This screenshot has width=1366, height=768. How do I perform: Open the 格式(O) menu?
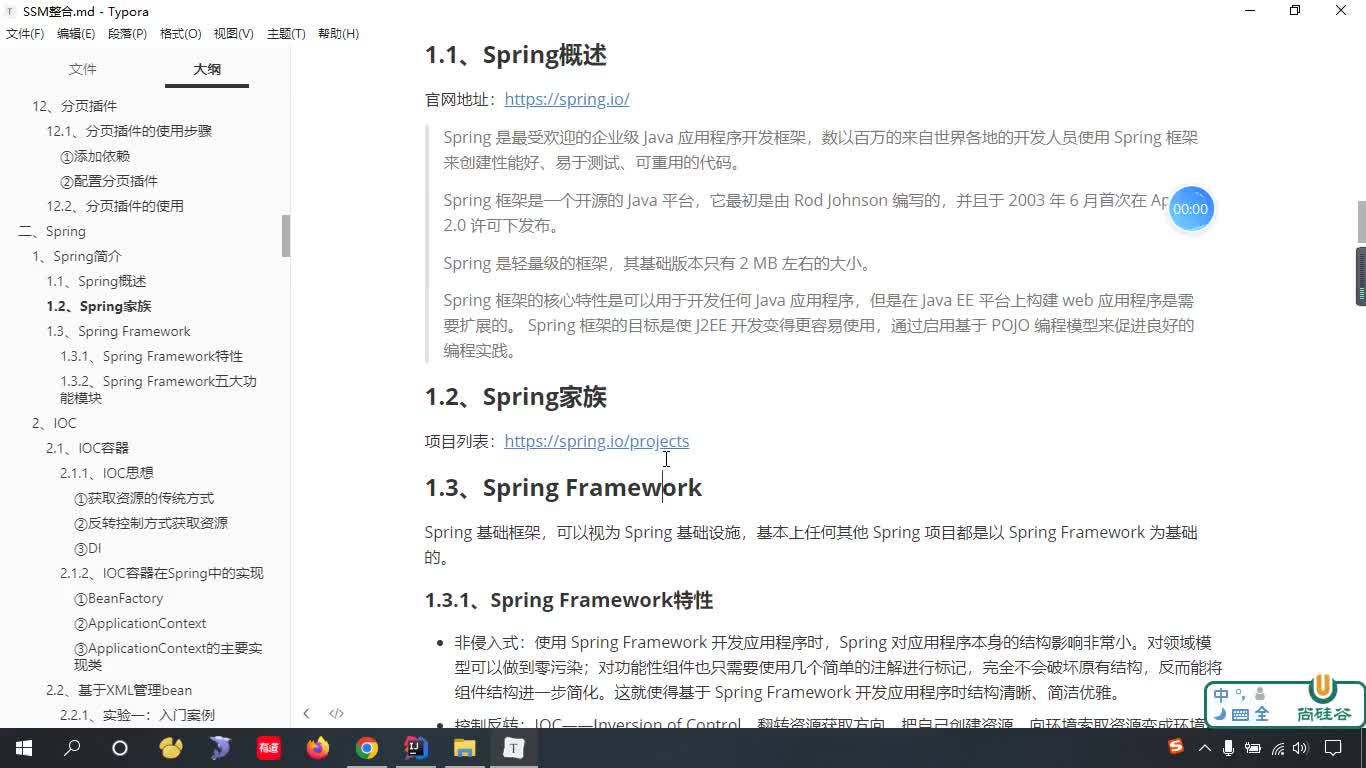[180, 34]
